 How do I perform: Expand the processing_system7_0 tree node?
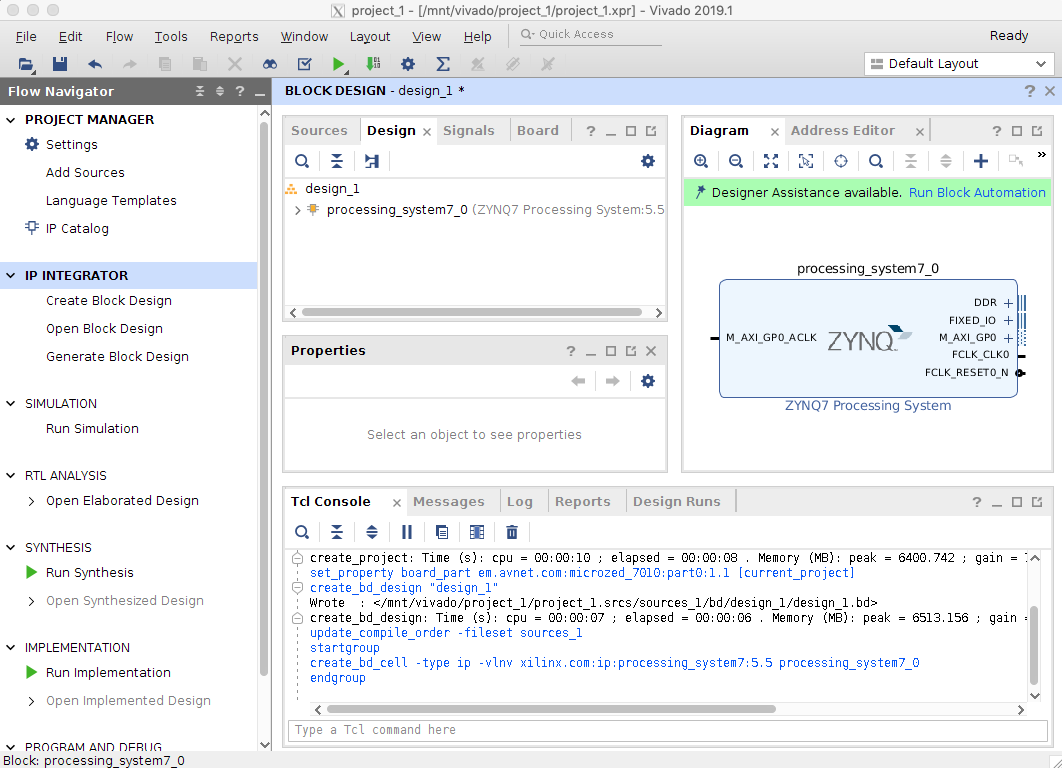tap(297, 211)
